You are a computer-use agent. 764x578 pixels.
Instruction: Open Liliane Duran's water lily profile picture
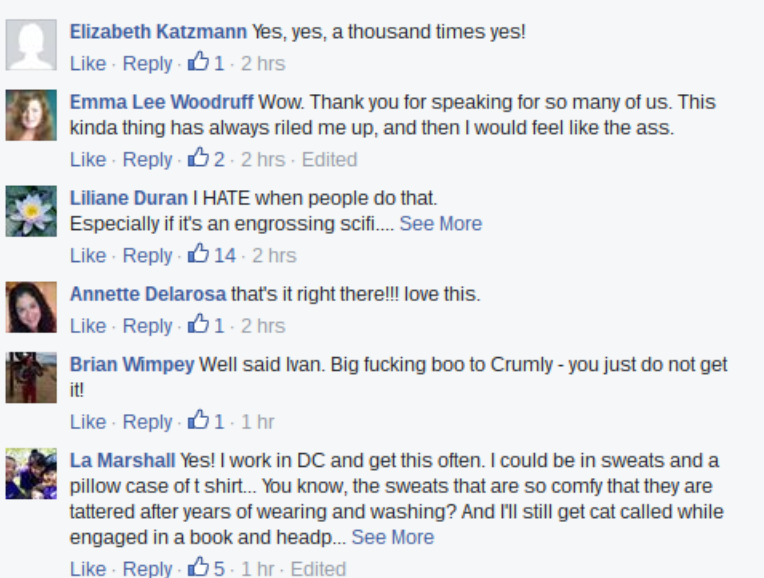click(x=31, y=211)
